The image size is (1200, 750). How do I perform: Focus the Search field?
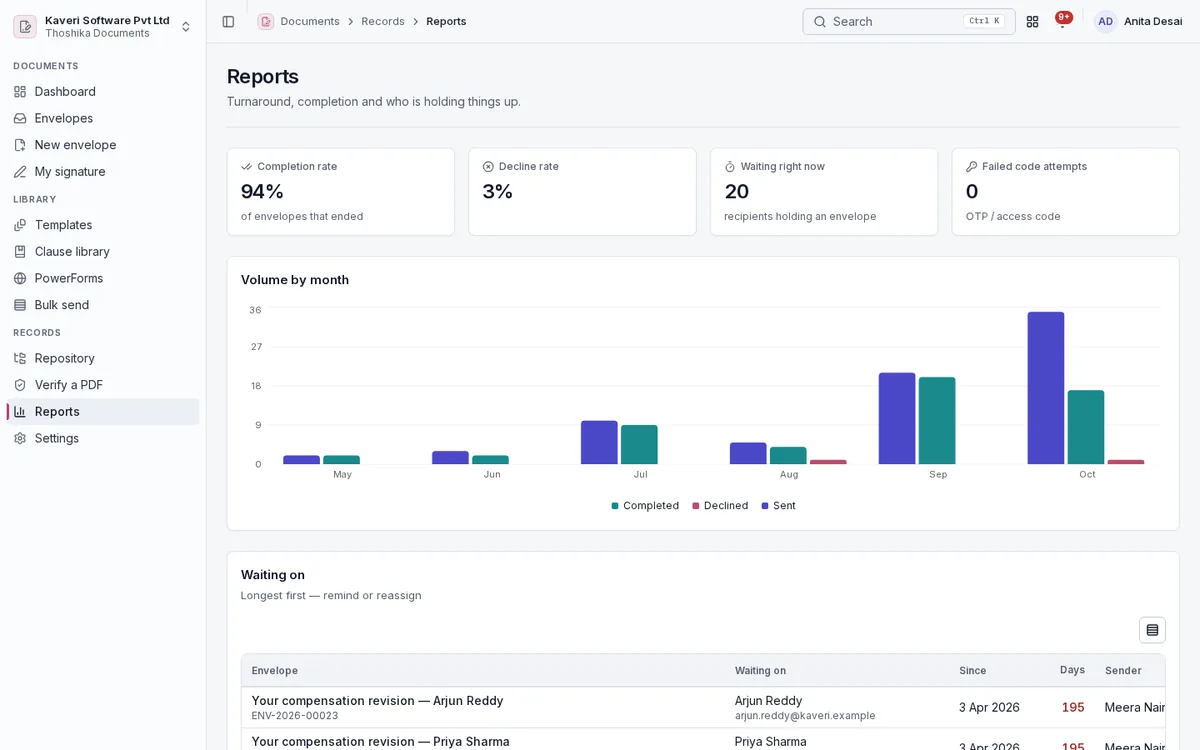(x=908, y=21)
